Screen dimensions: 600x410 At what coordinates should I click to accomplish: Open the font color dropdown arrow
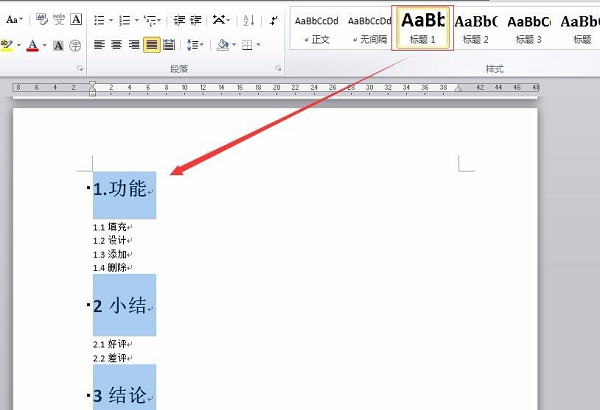click(x=44, y=46)
